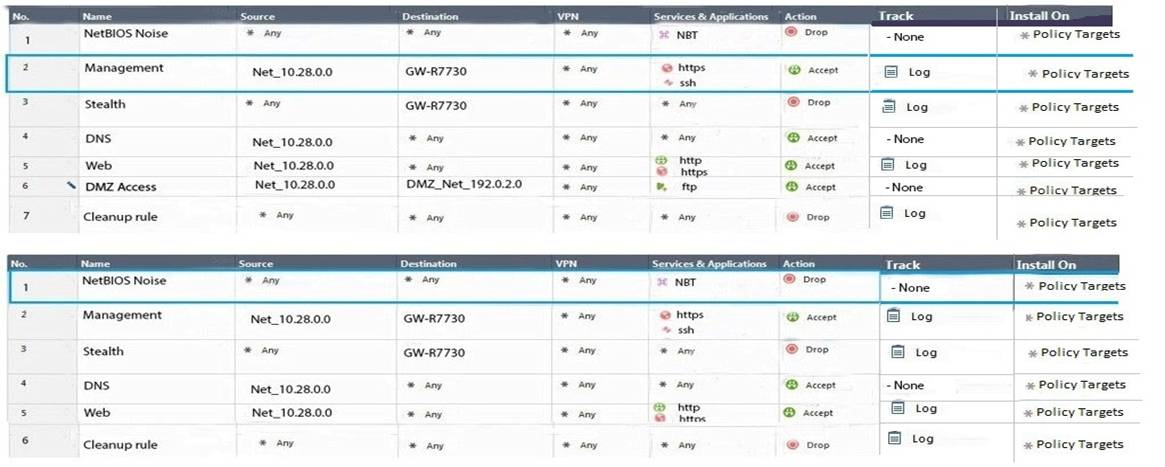The image size is (1165, 467).
Task: Click the Net_10.28.0.0 source in lower Web rule
Action: [x=292, y=413]
